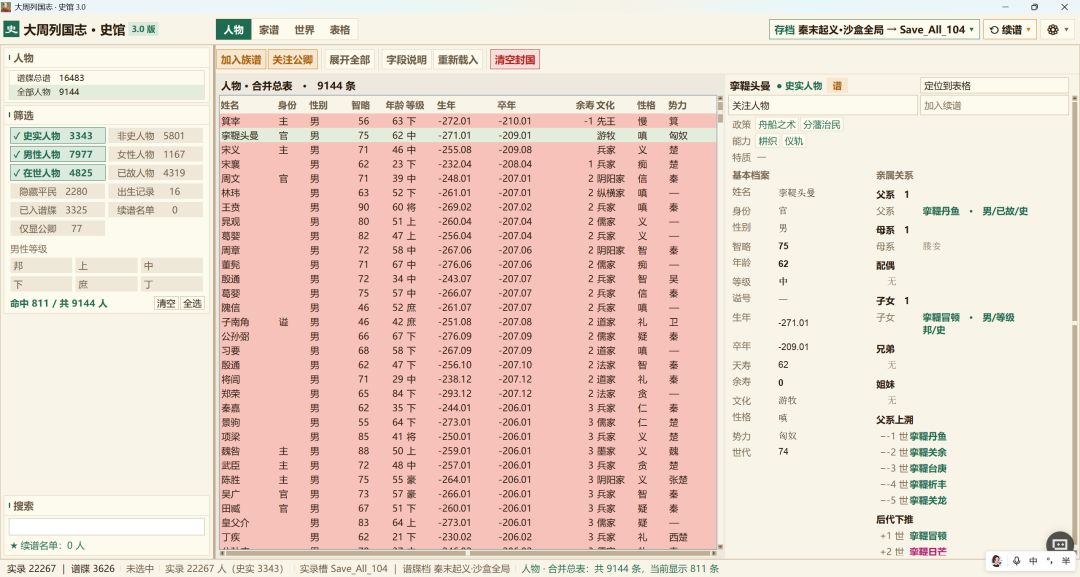Screen dimensions: 1080x577
Task: Open descendant link 挛鞮日芒
Action: pos(928,552)
